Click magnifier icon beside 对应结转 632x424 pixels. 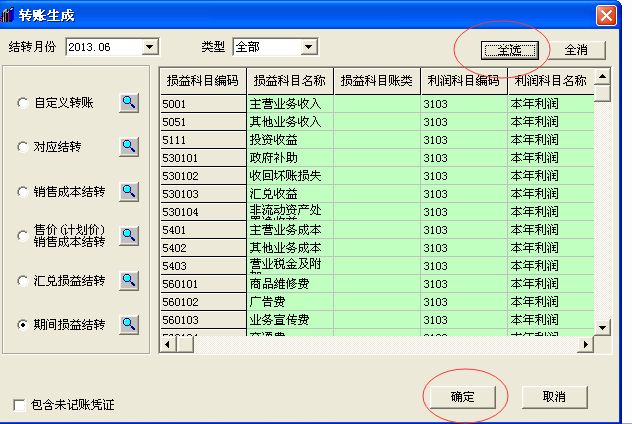[129, 146]
